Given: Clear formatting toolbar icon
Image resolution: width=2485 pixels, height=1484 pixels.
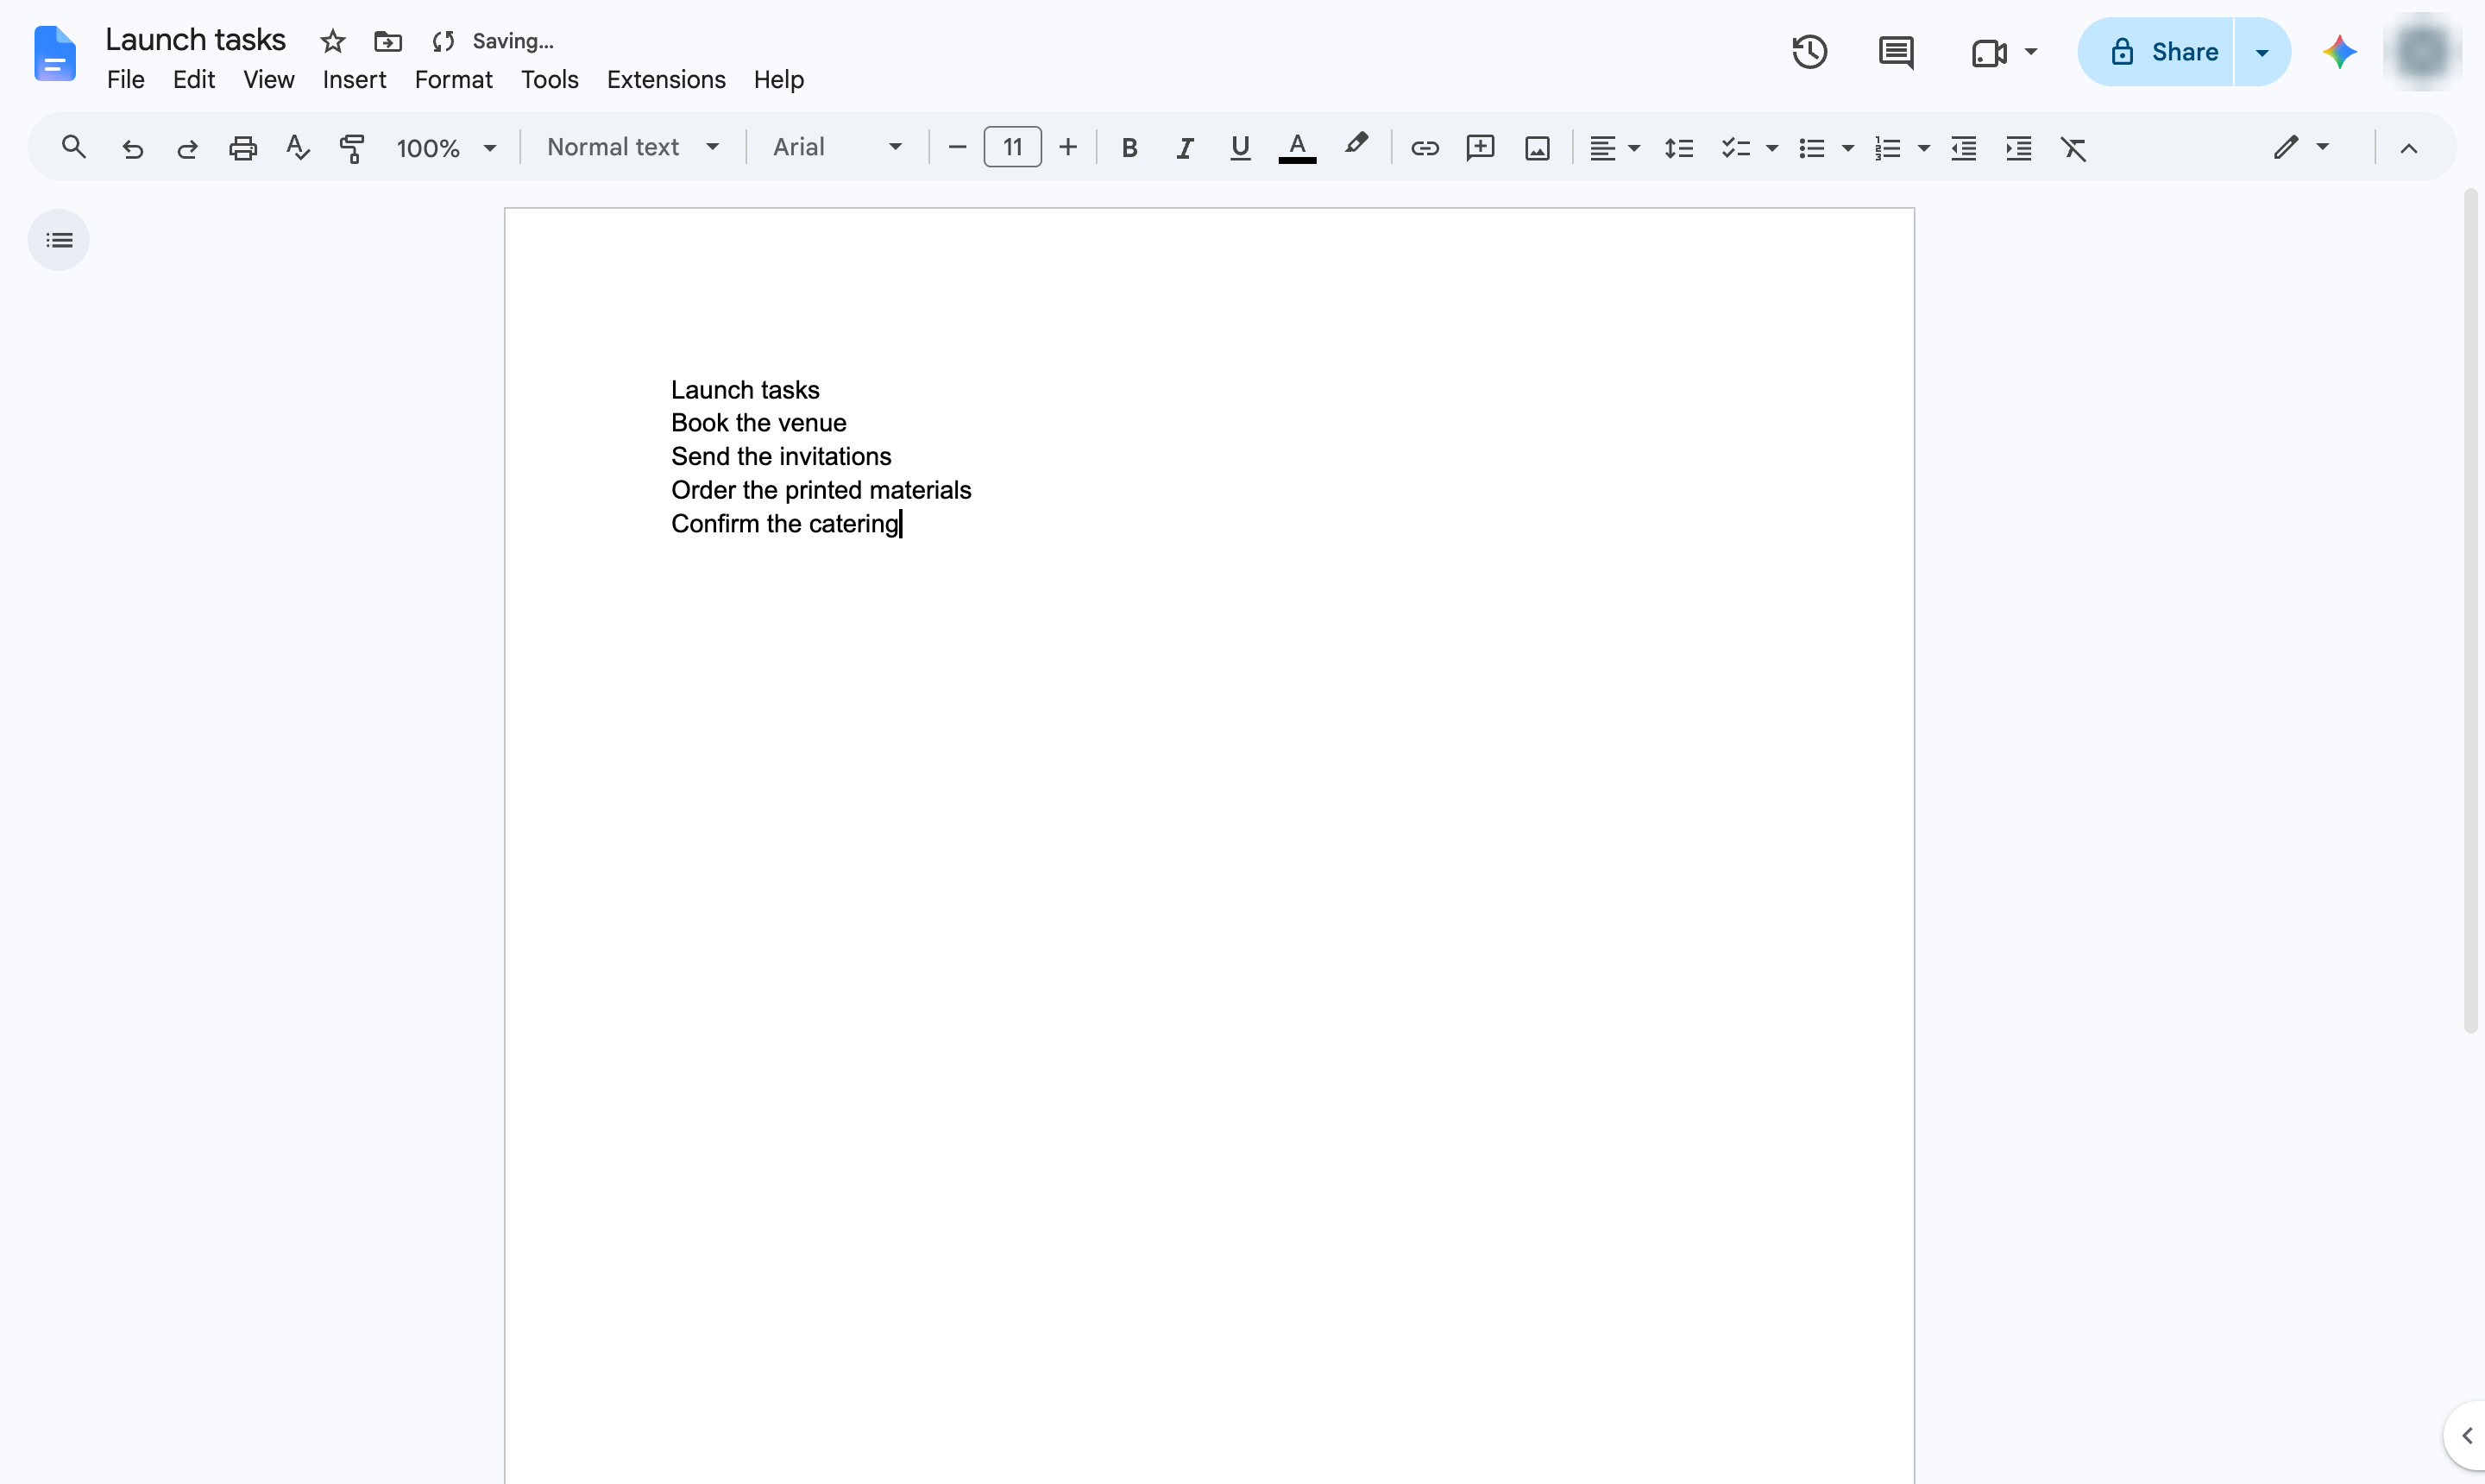Looking at the screenshot, I should click(x=2073, y=148).
